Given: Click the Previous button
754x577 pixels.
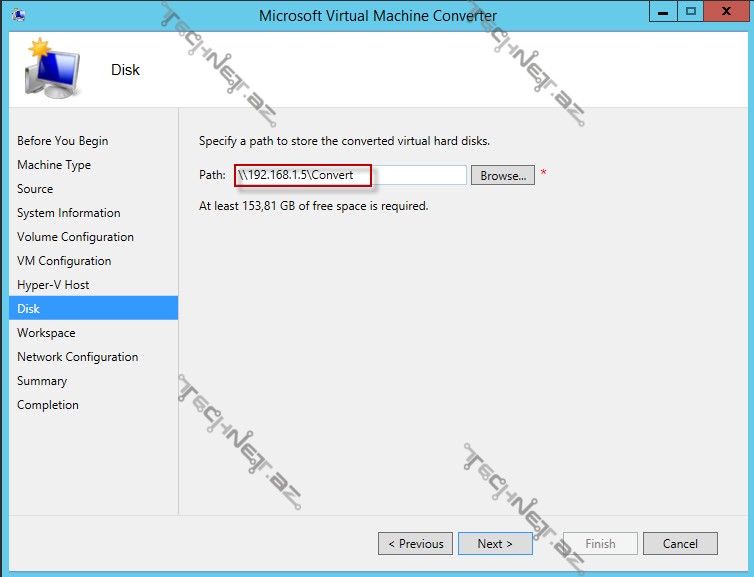Looking at the screenshot, I should point(415,544).
